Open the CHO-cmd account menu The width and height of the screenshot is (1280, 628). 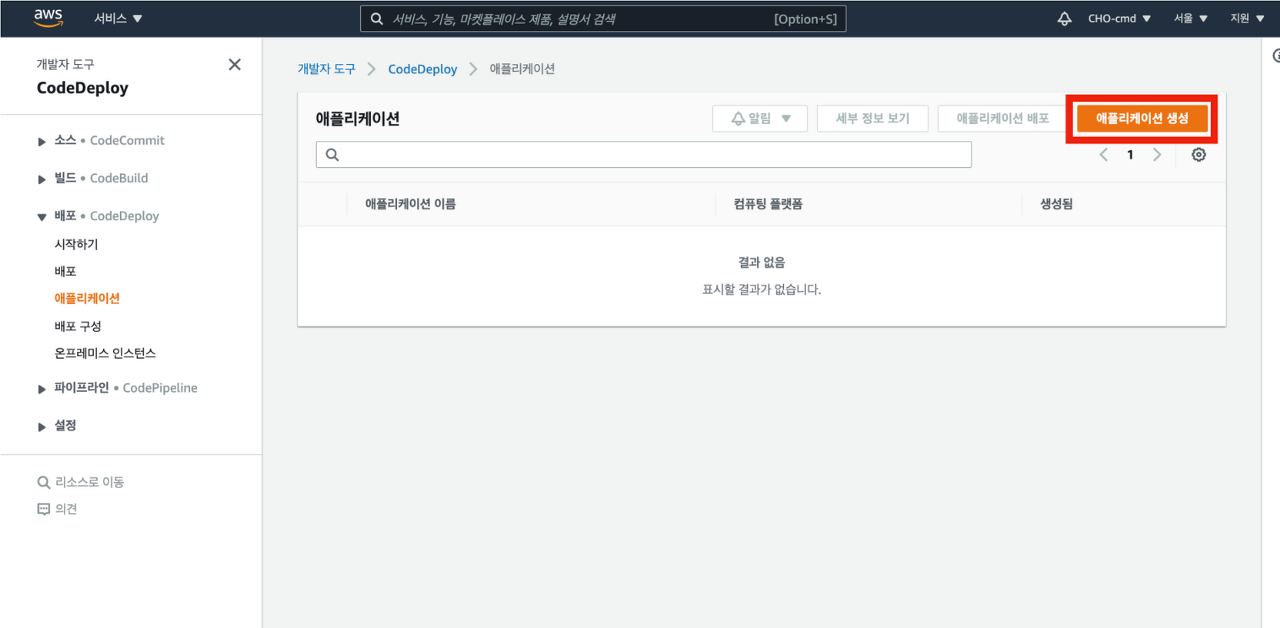click(x=1119, y=18)
